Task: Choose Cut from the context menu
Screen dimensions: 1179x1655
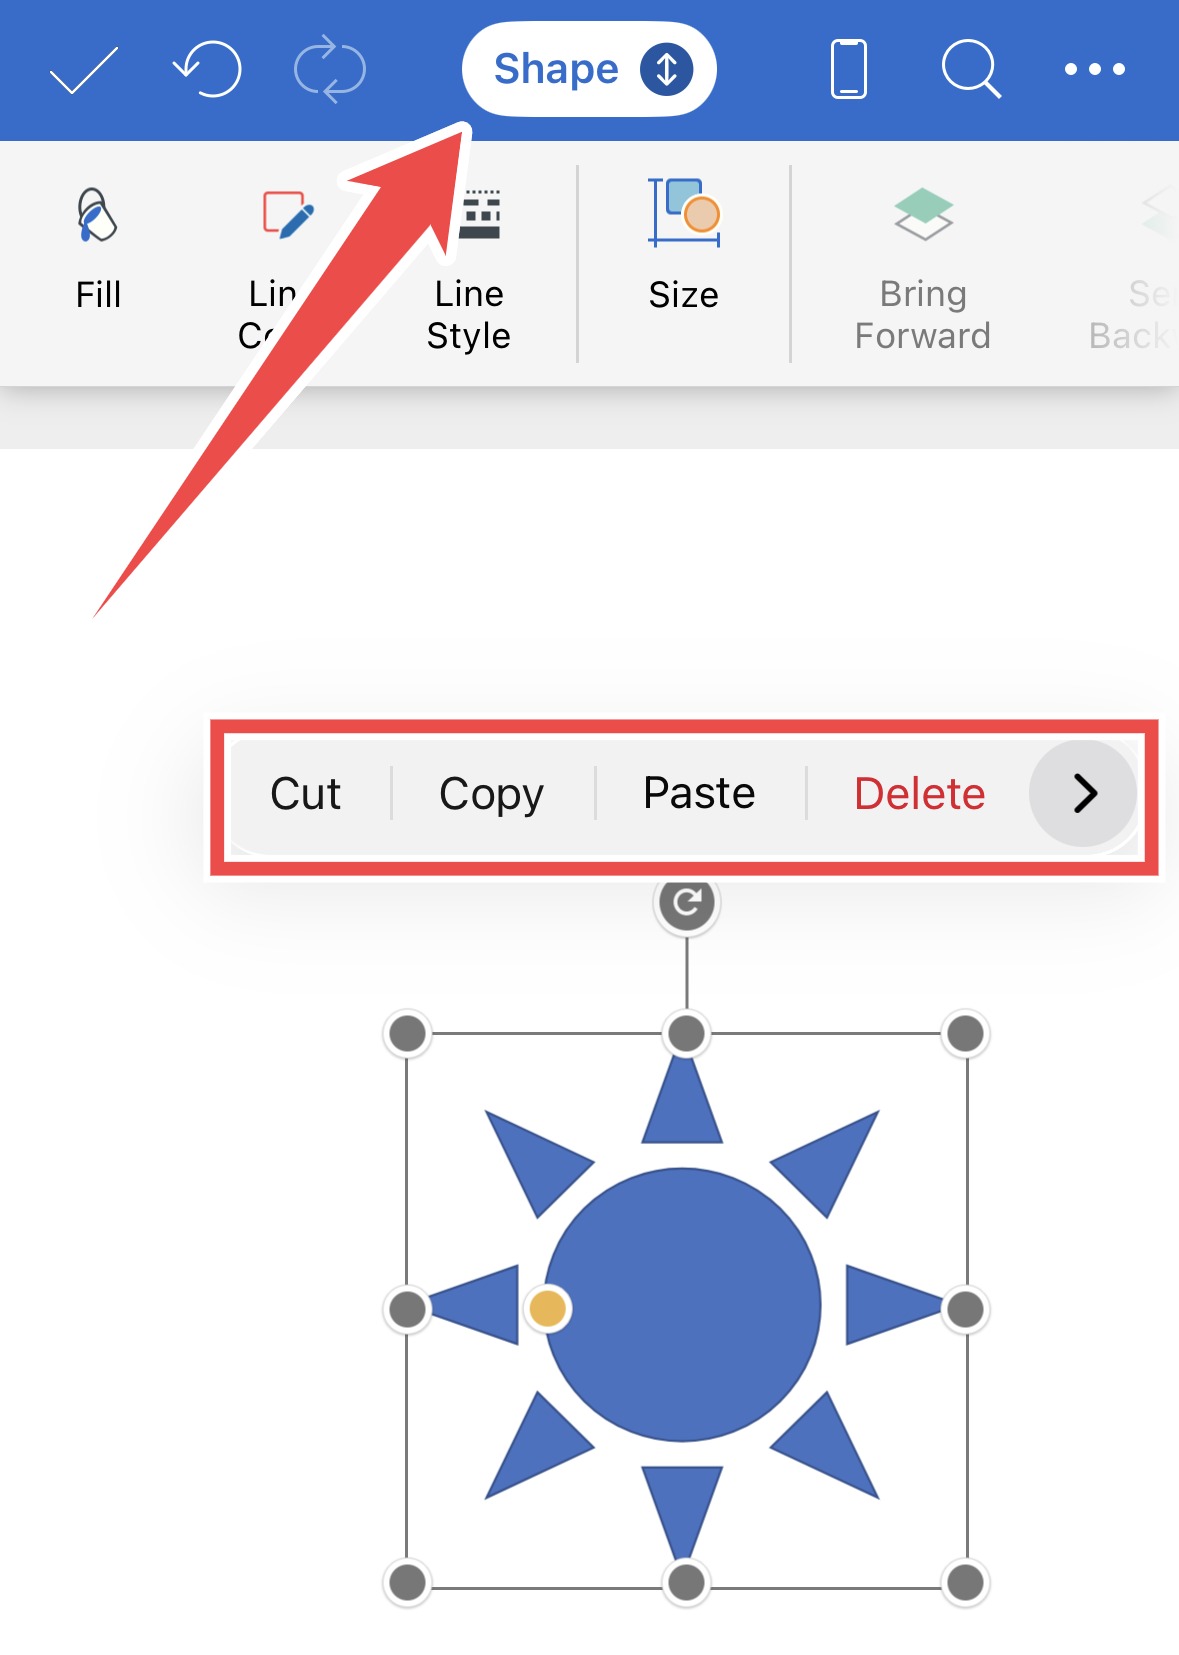Action: pyautogui.click(x=306, y=794)
